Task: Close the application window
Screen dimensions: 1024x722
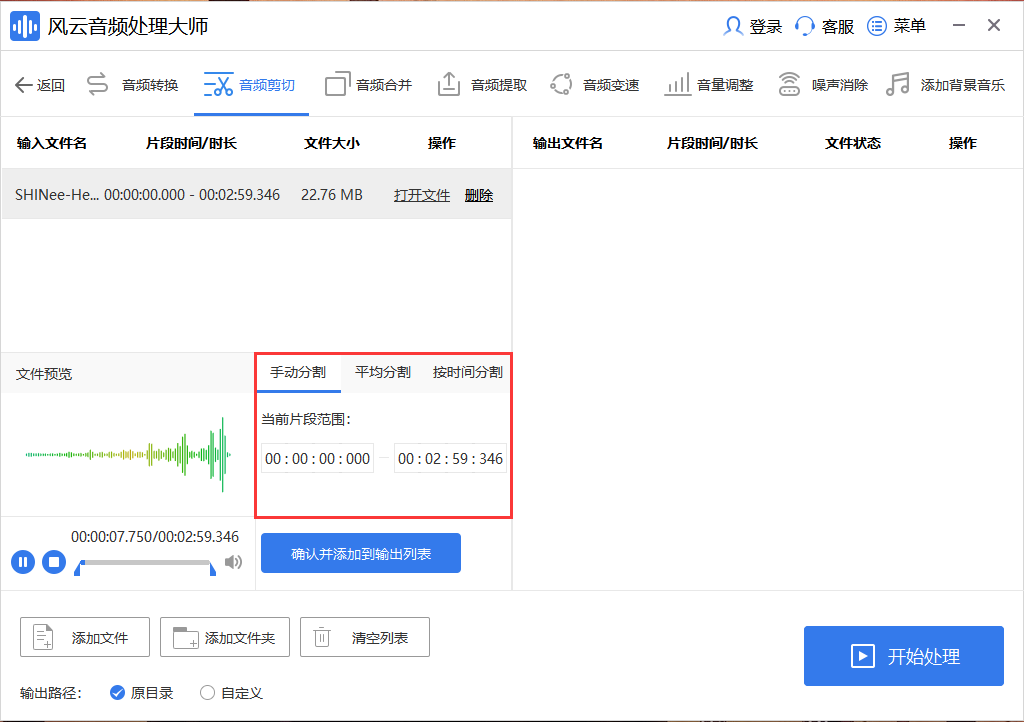Action: tap(994, 25)
